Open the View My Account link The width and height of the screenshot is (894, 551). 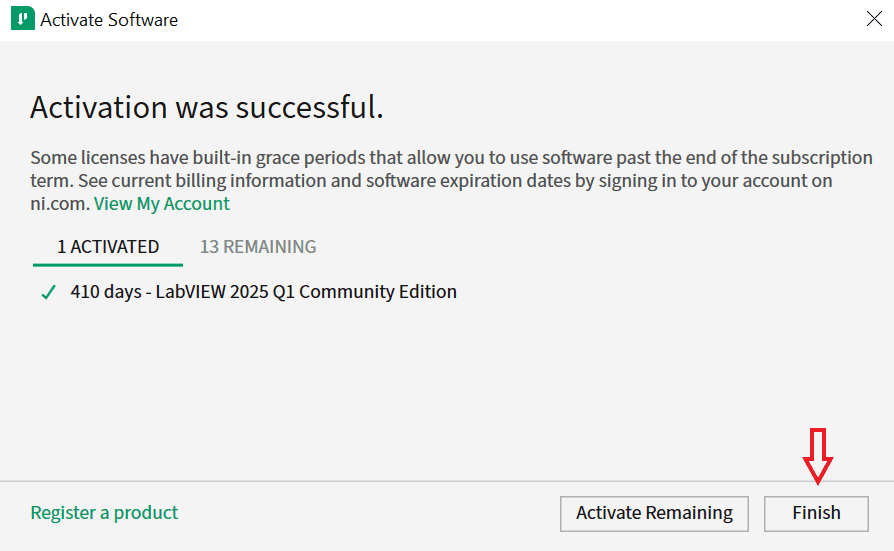[x=161, y=204]
